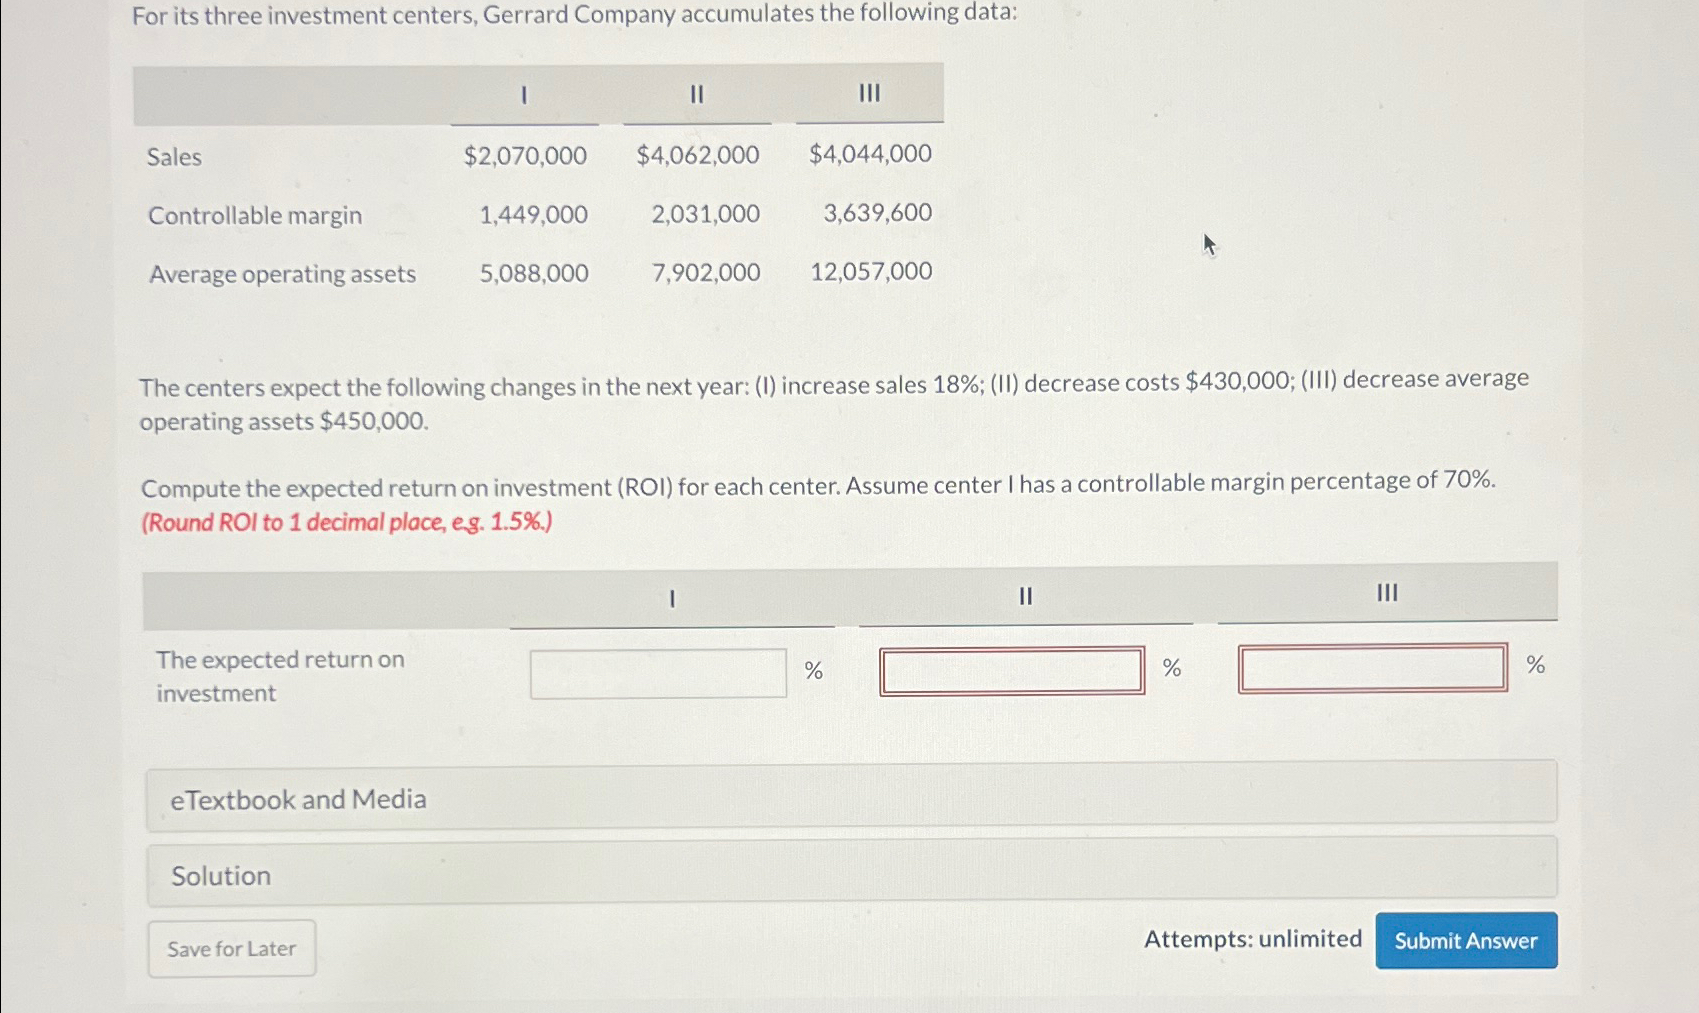
Task: Select center I sales value $2,070,000
Action: tap(525, 155)
